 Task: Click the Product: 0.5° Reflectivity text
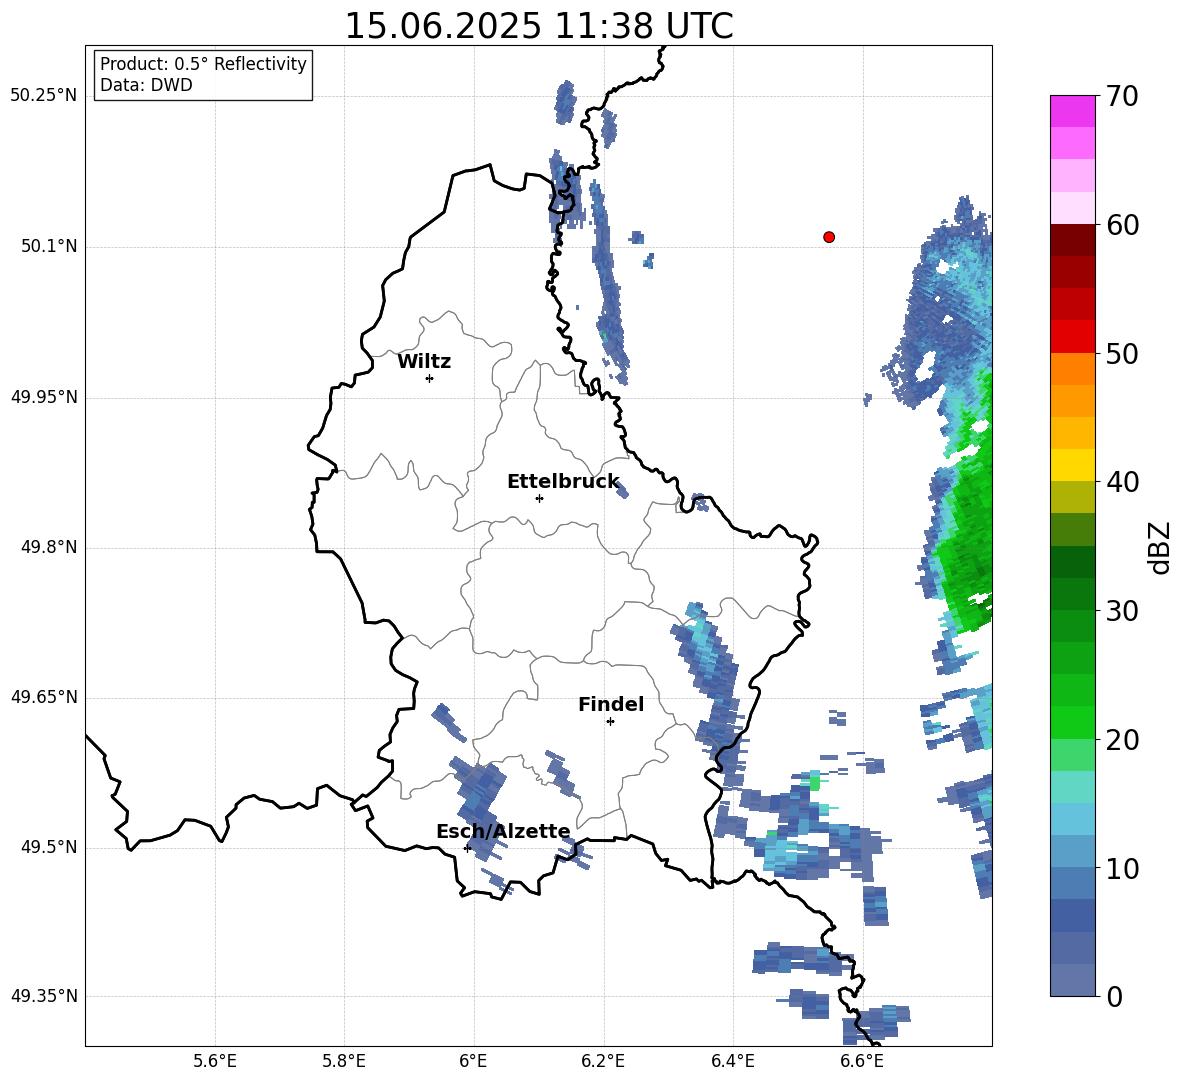point(203,63)
